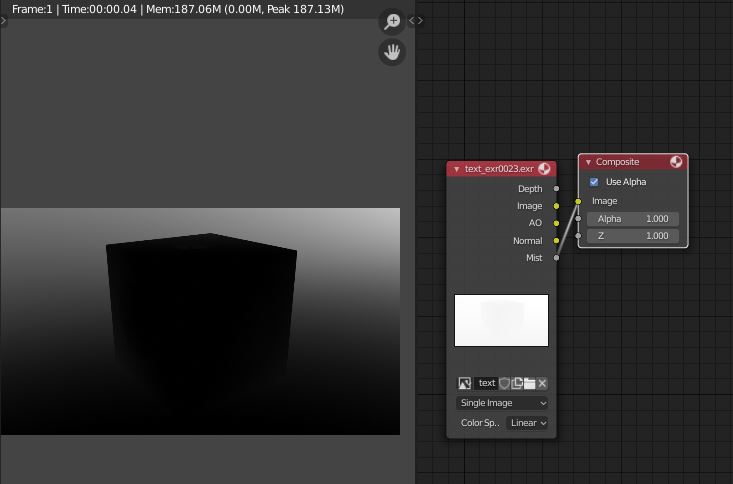
Task: Click the region toggle arrows beside zoom icon
Action: pos(416,21)
